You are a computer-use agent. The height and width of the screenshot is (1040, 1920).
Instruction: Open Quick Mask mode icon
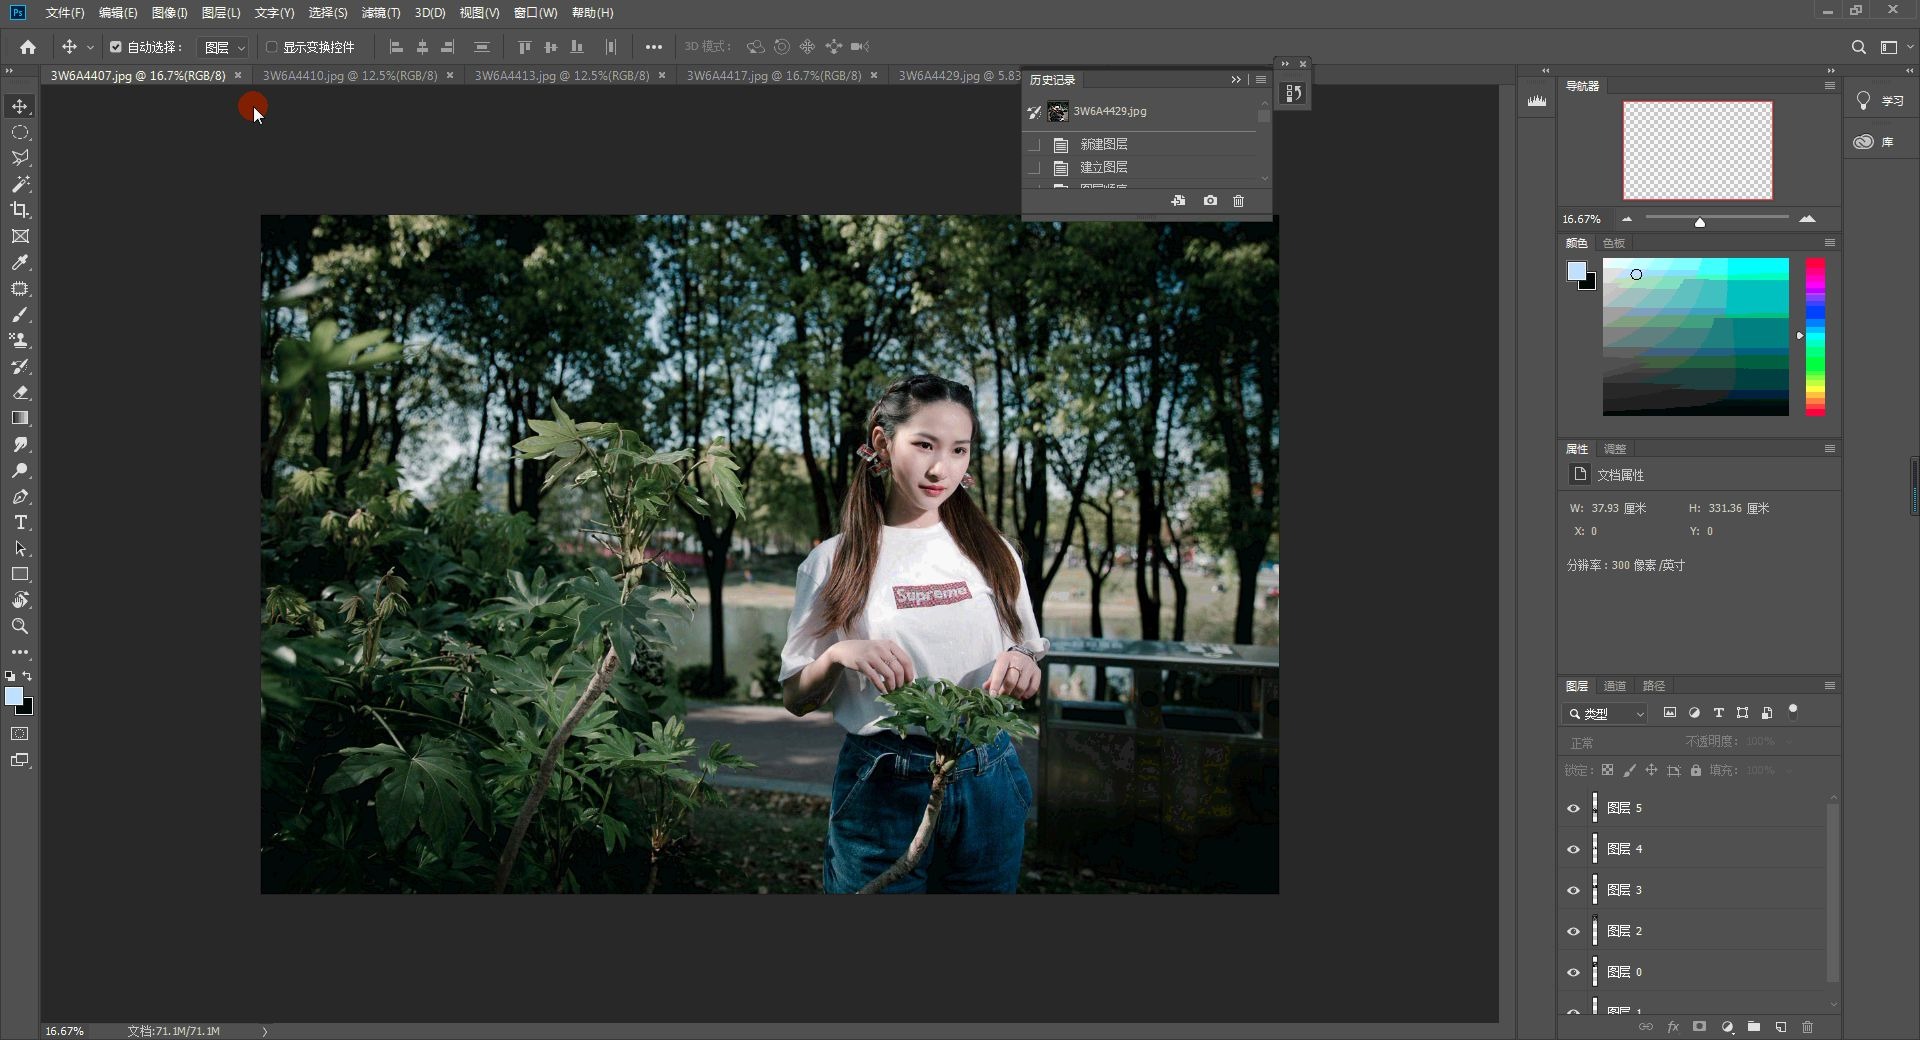pyautogui.click(x=20, y=734)
